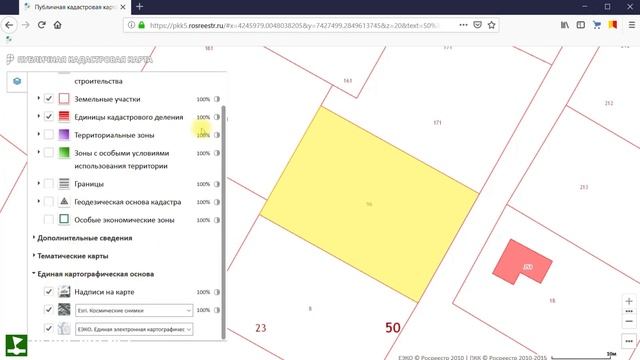Viewport: 640px width, 360px height.
Task: Adjust Границы layer opacity control
Action: 217,184
